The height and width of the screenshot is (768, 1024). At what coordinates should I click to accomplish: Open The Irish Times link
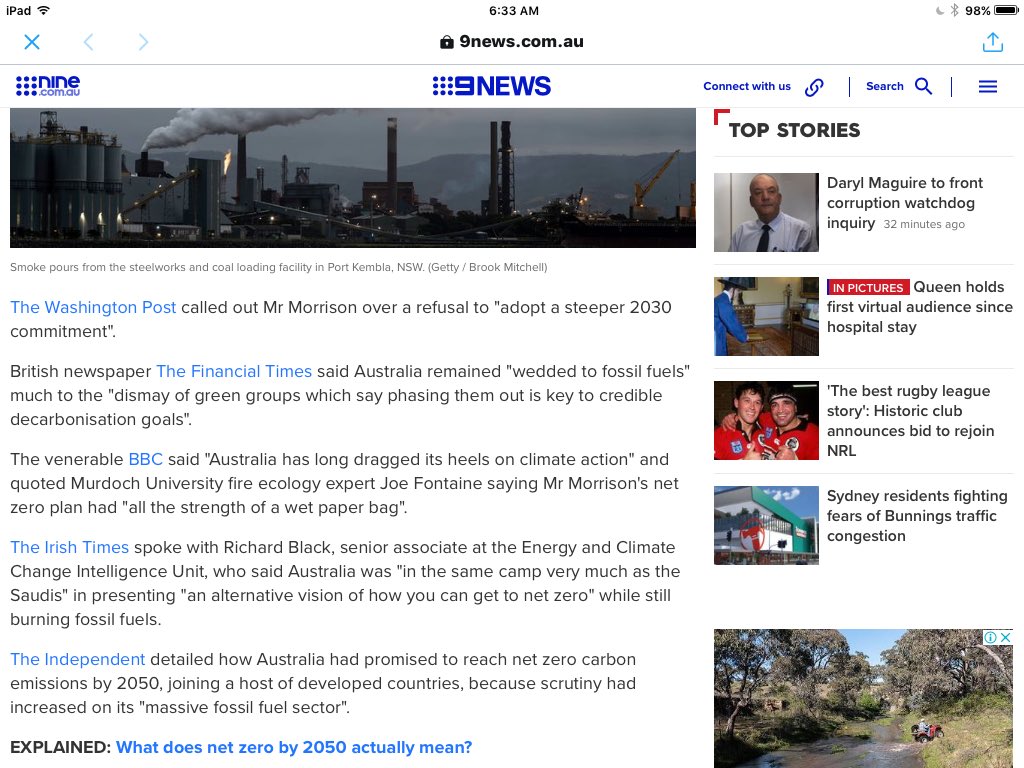(x=70, y=547)
